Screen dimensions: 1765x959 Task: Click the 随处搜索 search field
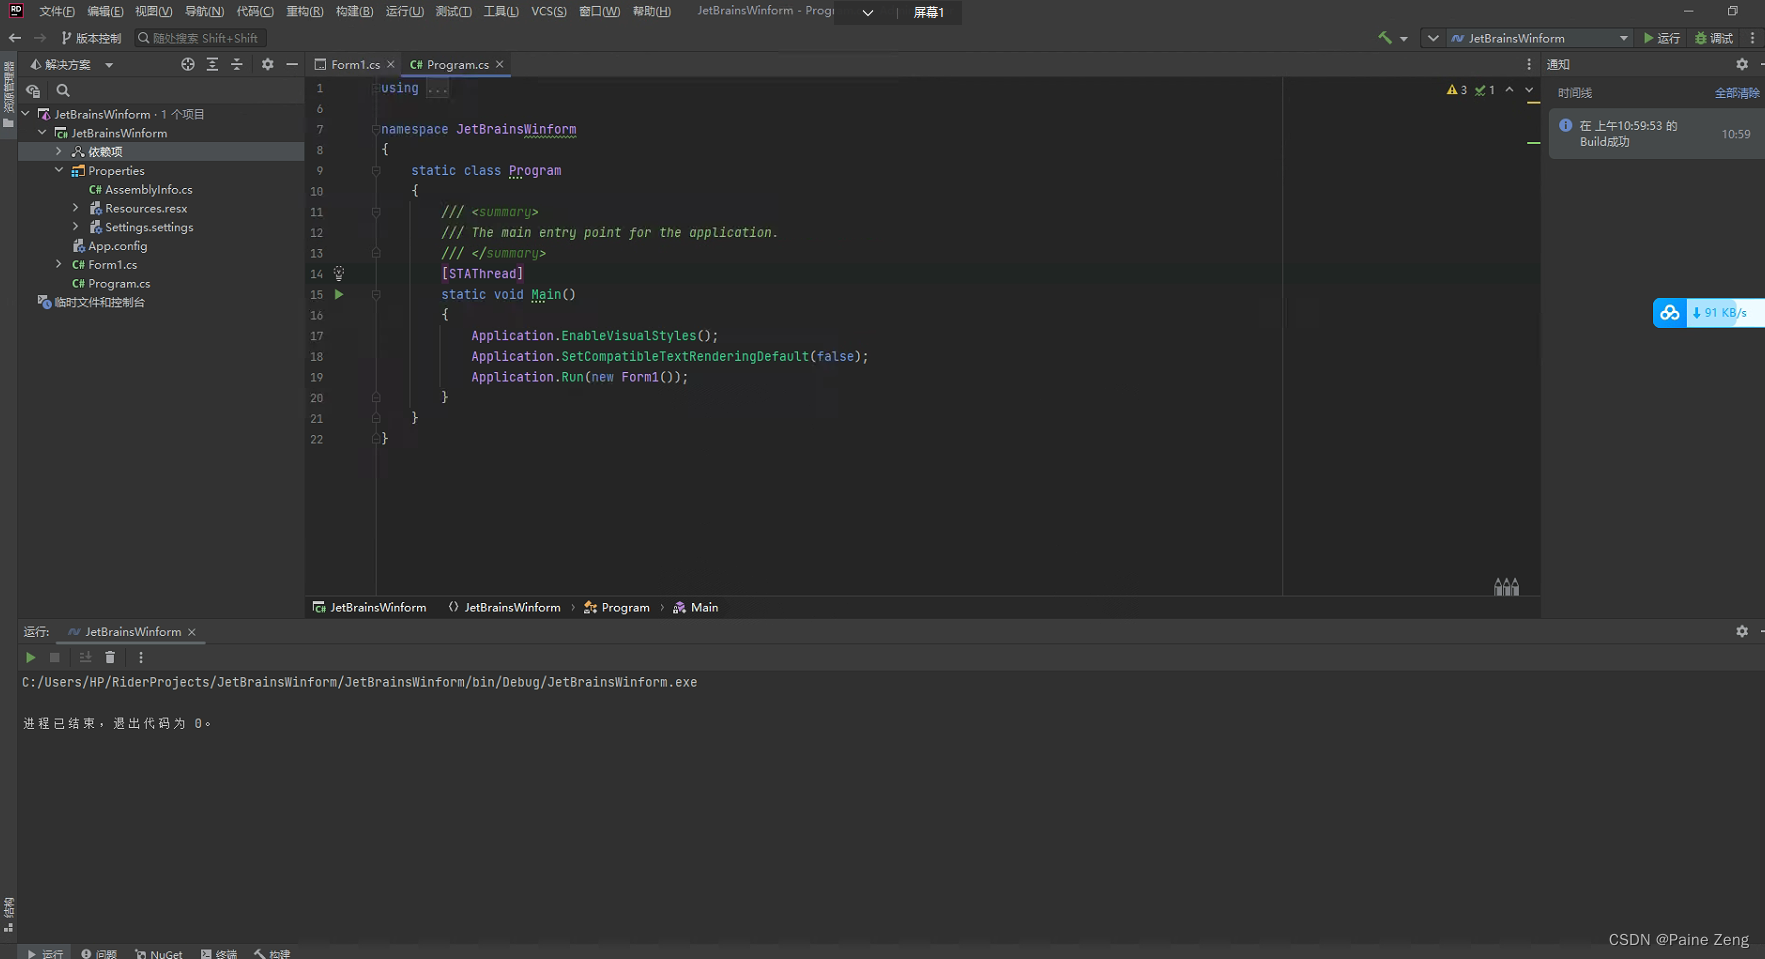pos(200,37)
